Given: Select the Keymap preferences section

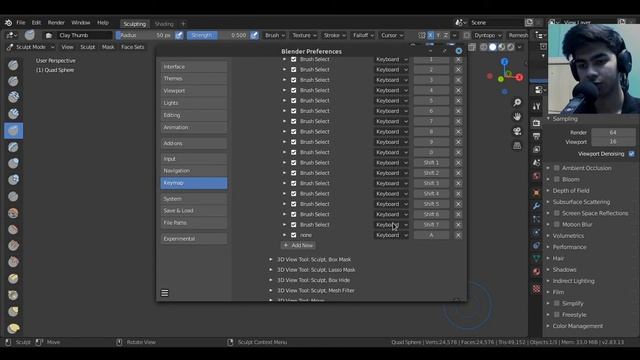Looking at the screenshot, I should 194,183.
